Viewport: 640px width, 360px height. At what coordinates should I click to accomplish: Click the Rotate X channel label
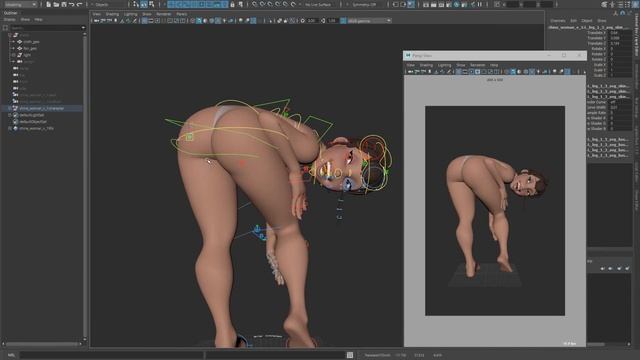click(x=599, y=49)
